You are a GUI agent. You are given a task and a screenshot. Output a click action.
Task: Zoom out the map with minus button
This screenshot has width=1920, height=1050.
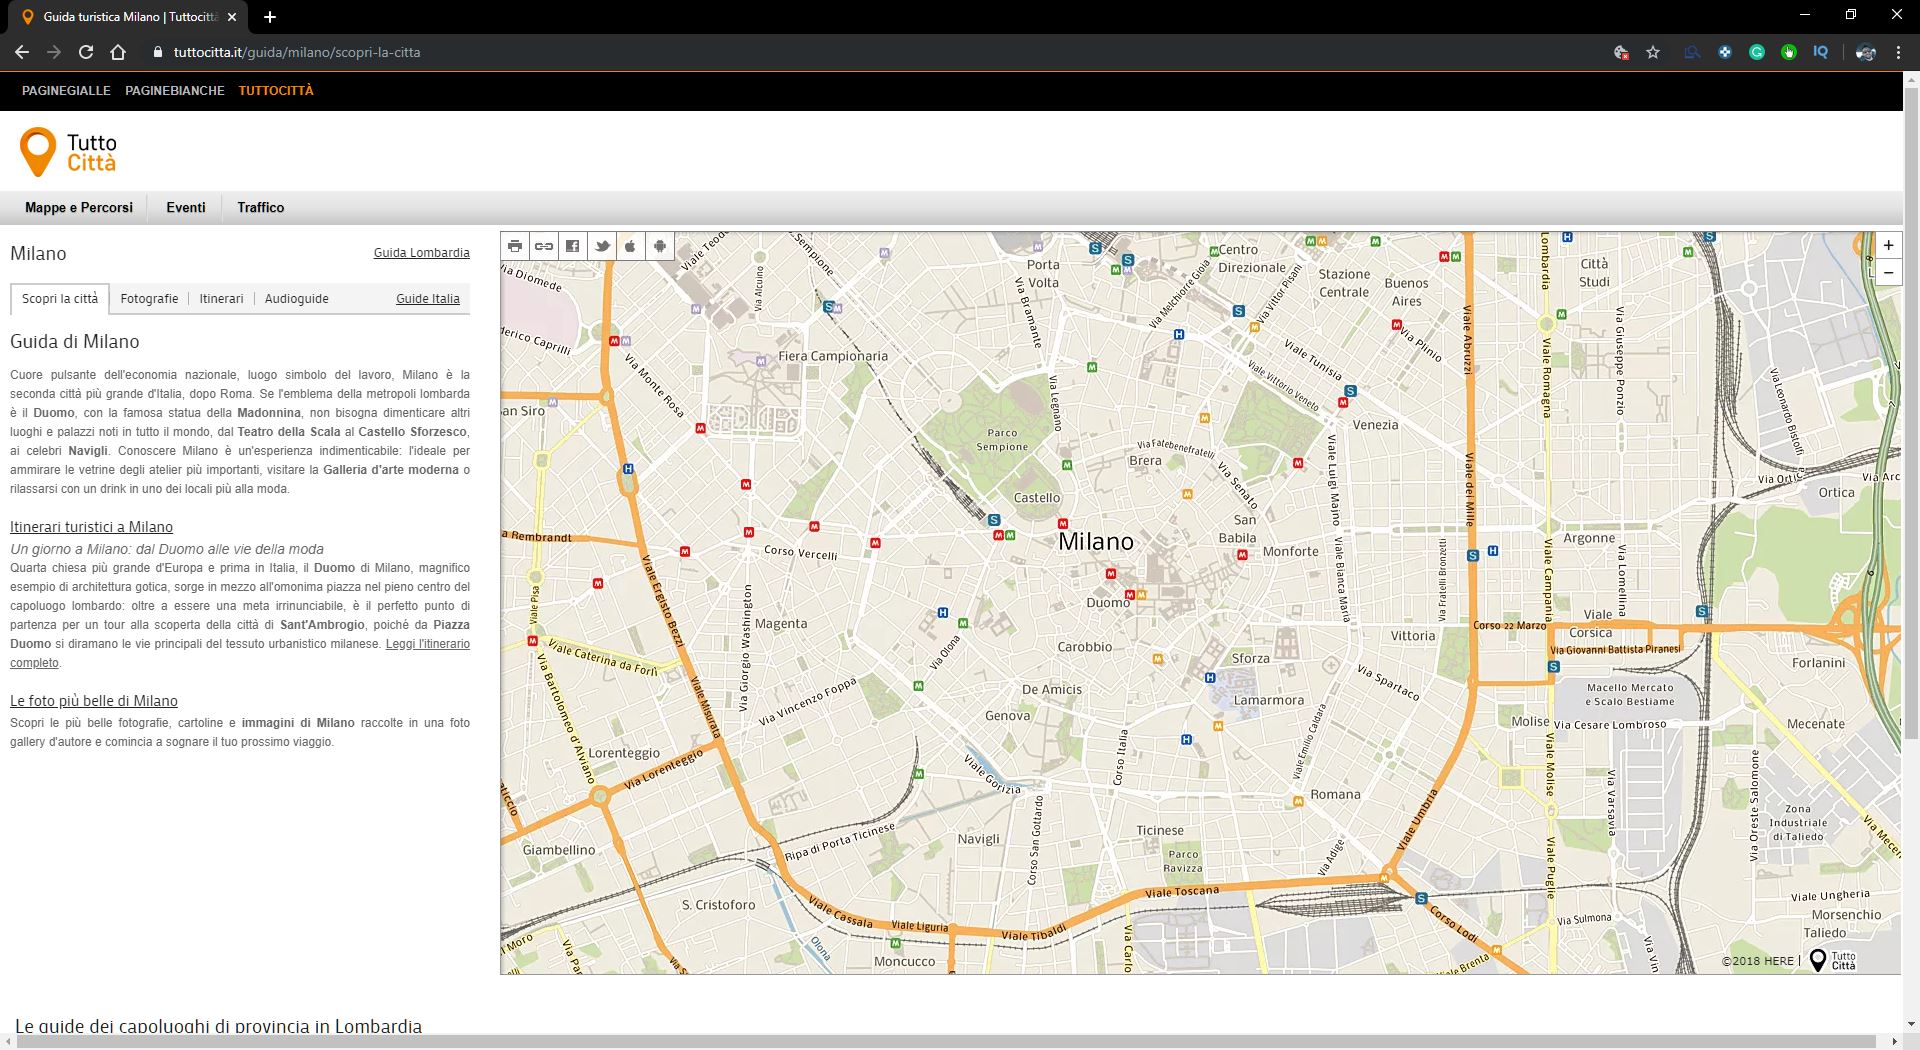point(1888,272)
